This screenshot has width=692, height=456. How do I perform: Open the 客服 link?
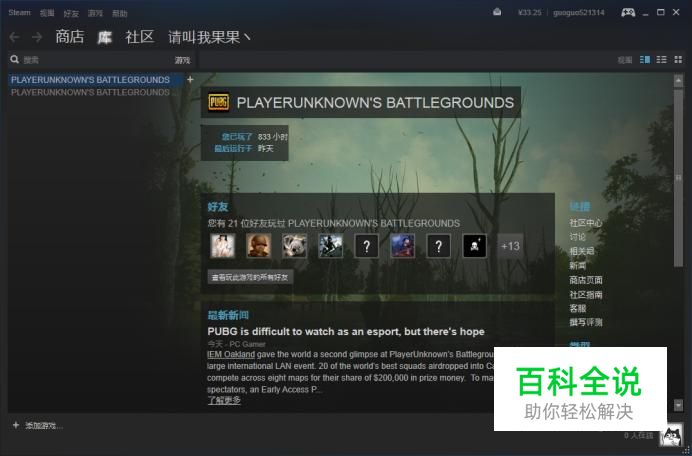[578, 308]
